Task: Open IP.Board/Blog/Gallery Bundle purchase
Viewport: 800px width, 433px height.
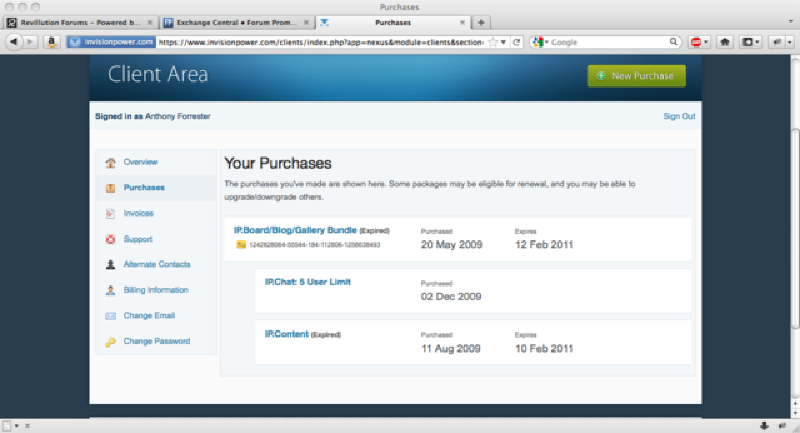Action: click(x=295, y=230)
